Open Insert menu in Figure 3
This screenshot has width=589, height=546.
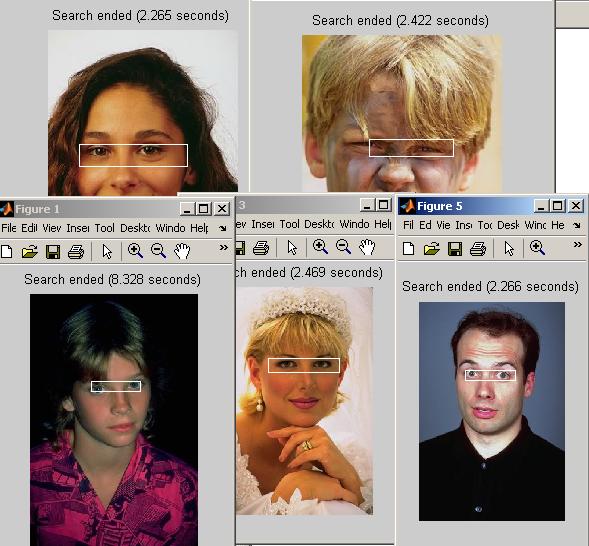pyautogui.click(x=263, y=224)
